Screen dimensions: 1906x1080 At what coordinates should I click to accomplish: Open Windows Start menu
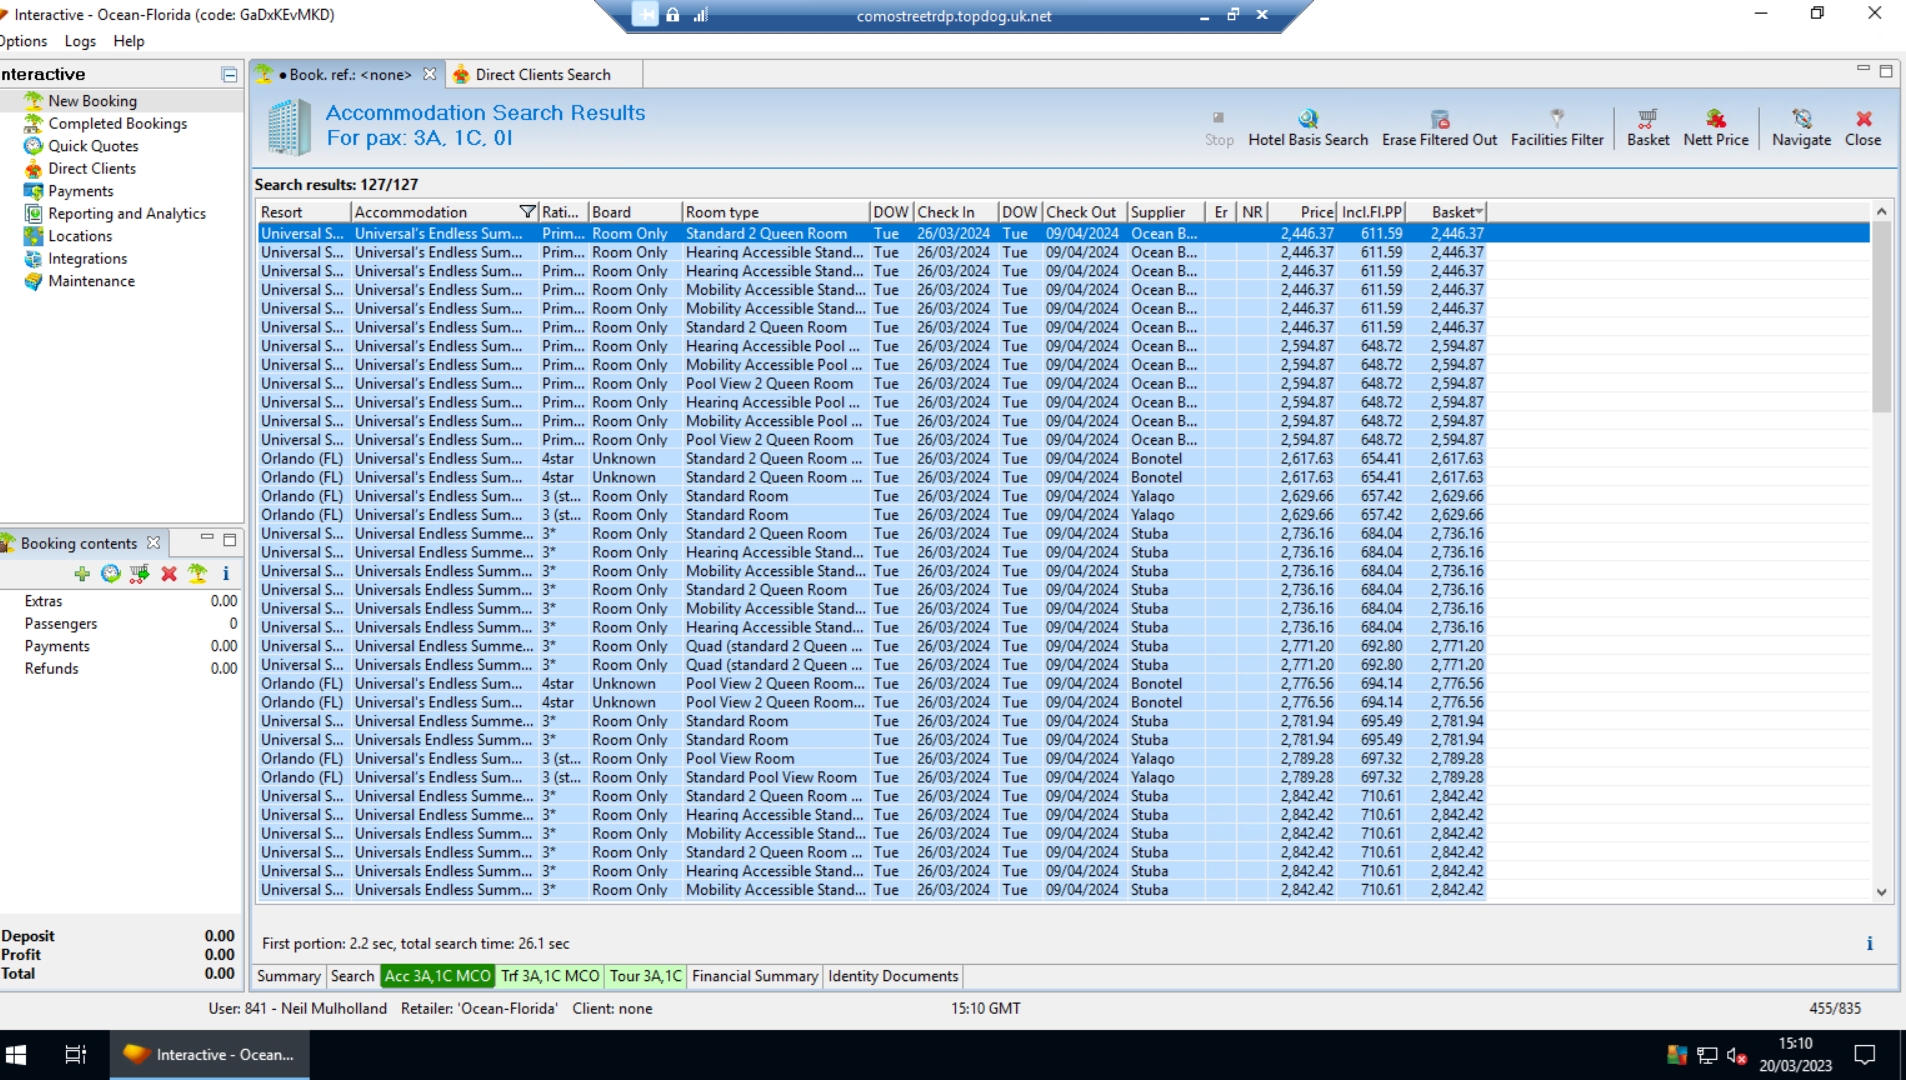click(x=16, y=1055)
